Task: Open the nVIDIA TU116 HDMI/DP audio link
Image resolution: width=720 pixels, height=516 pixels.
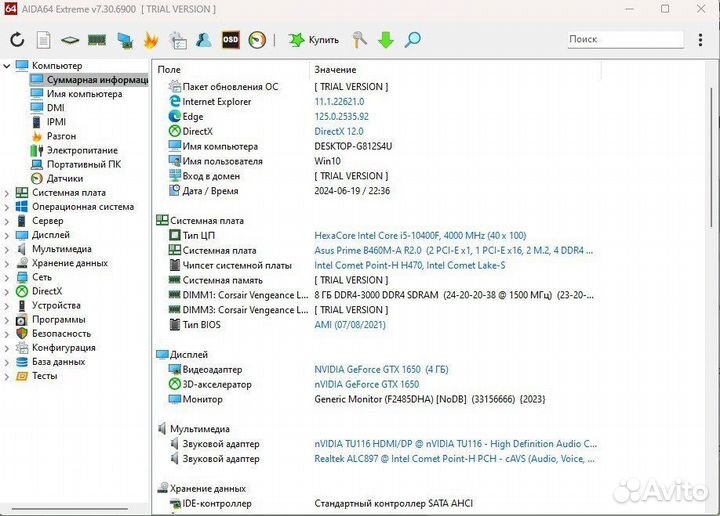Action: [x=456, y=444]
